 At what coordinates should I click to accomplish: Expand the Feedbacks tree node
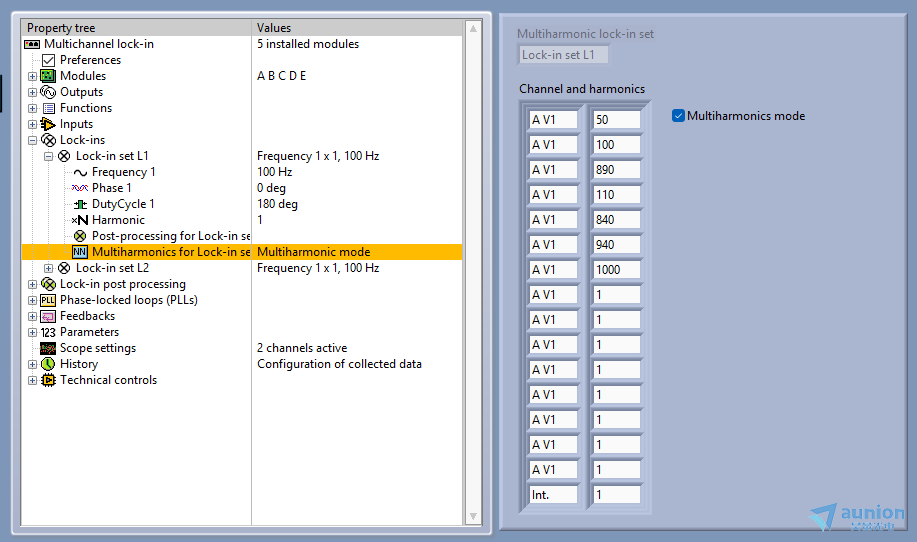coord(32,316)
